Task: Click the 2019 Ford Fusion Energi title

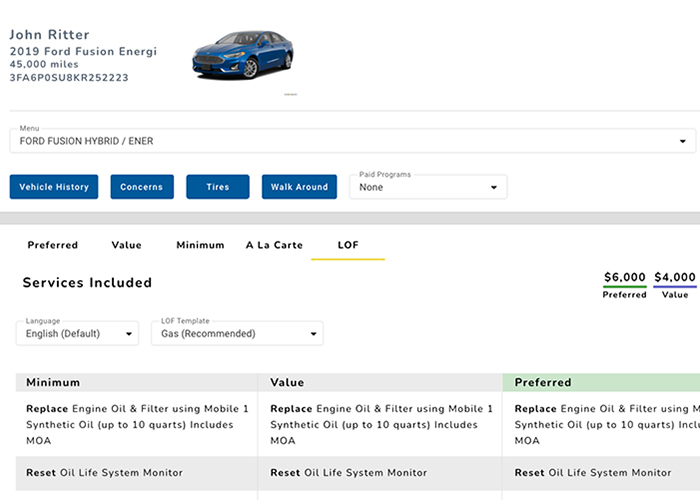Action: [83, 51]
